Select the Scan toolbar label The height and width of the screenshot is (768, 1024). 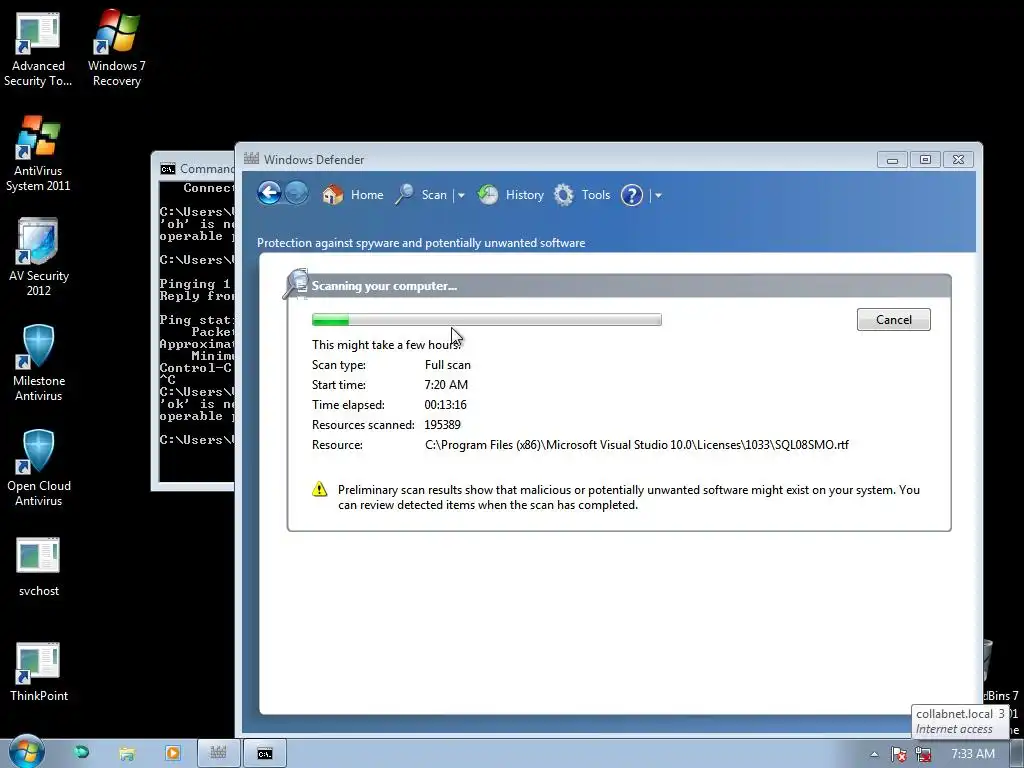pos(434,195)
